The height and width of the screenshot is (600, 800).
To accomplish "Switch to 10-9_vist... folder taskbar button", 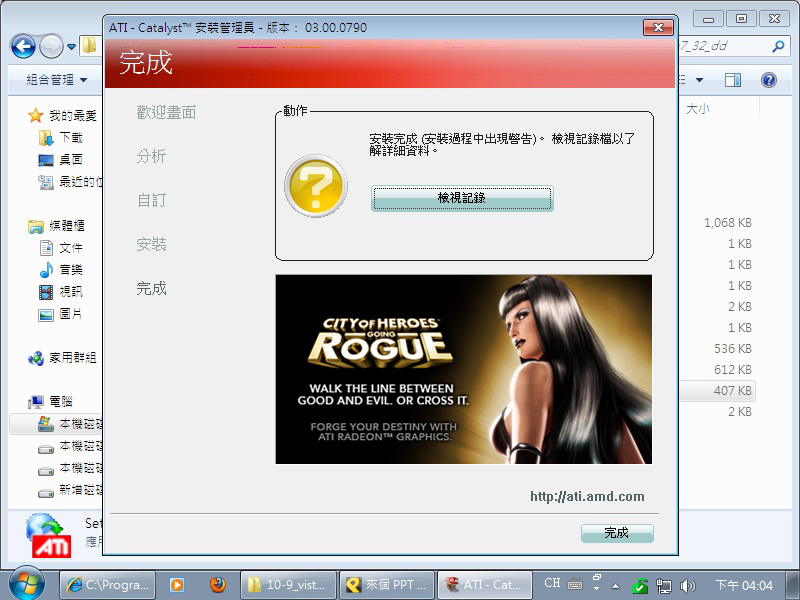I will (x=288, y=585).
